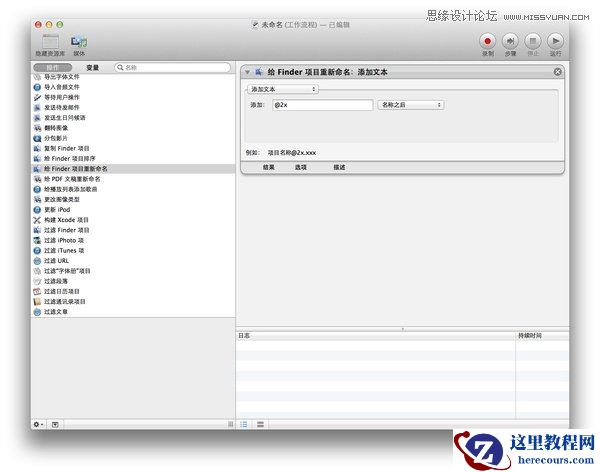Select the 给 PDF 文稿重新命名 action icon
This screenshot has width=600, height=472.
point(37,179)
